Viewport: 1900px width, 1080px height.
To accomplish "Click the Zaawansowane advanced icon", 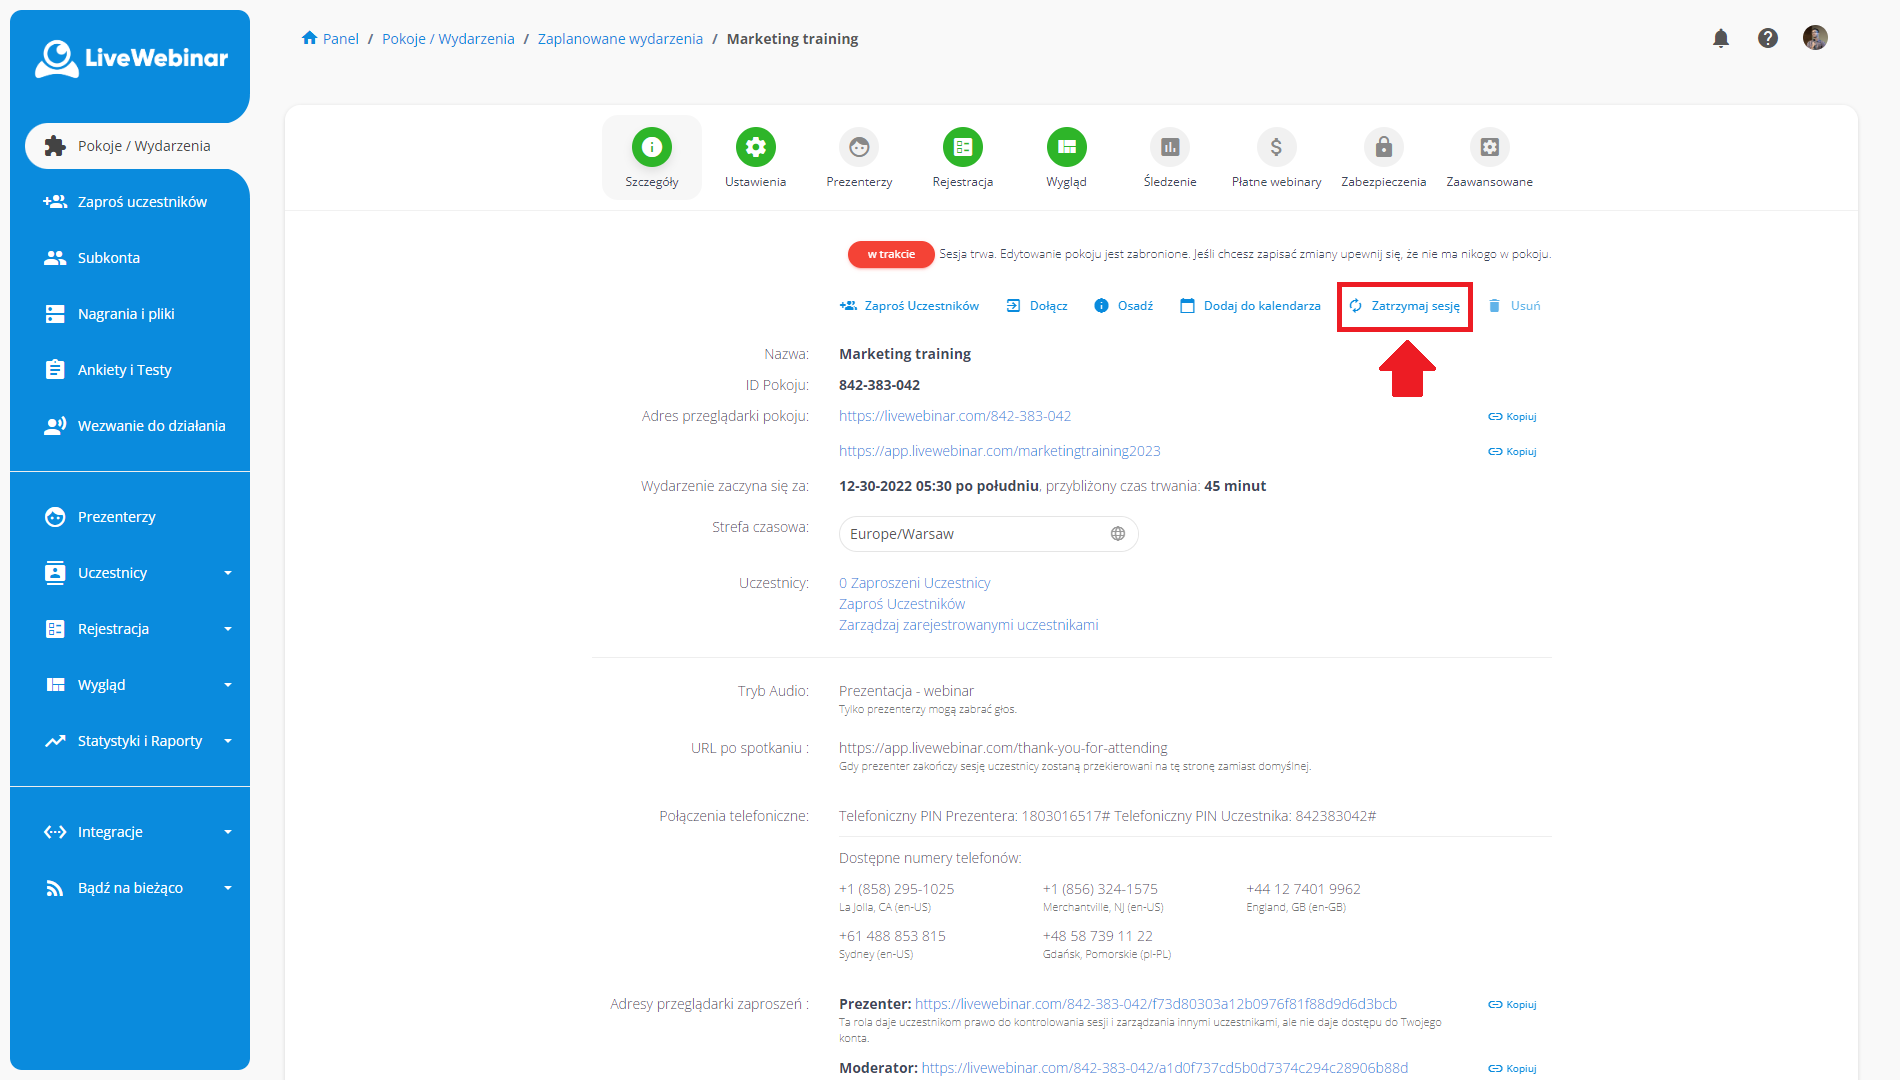I will [x=1489, y=148].
